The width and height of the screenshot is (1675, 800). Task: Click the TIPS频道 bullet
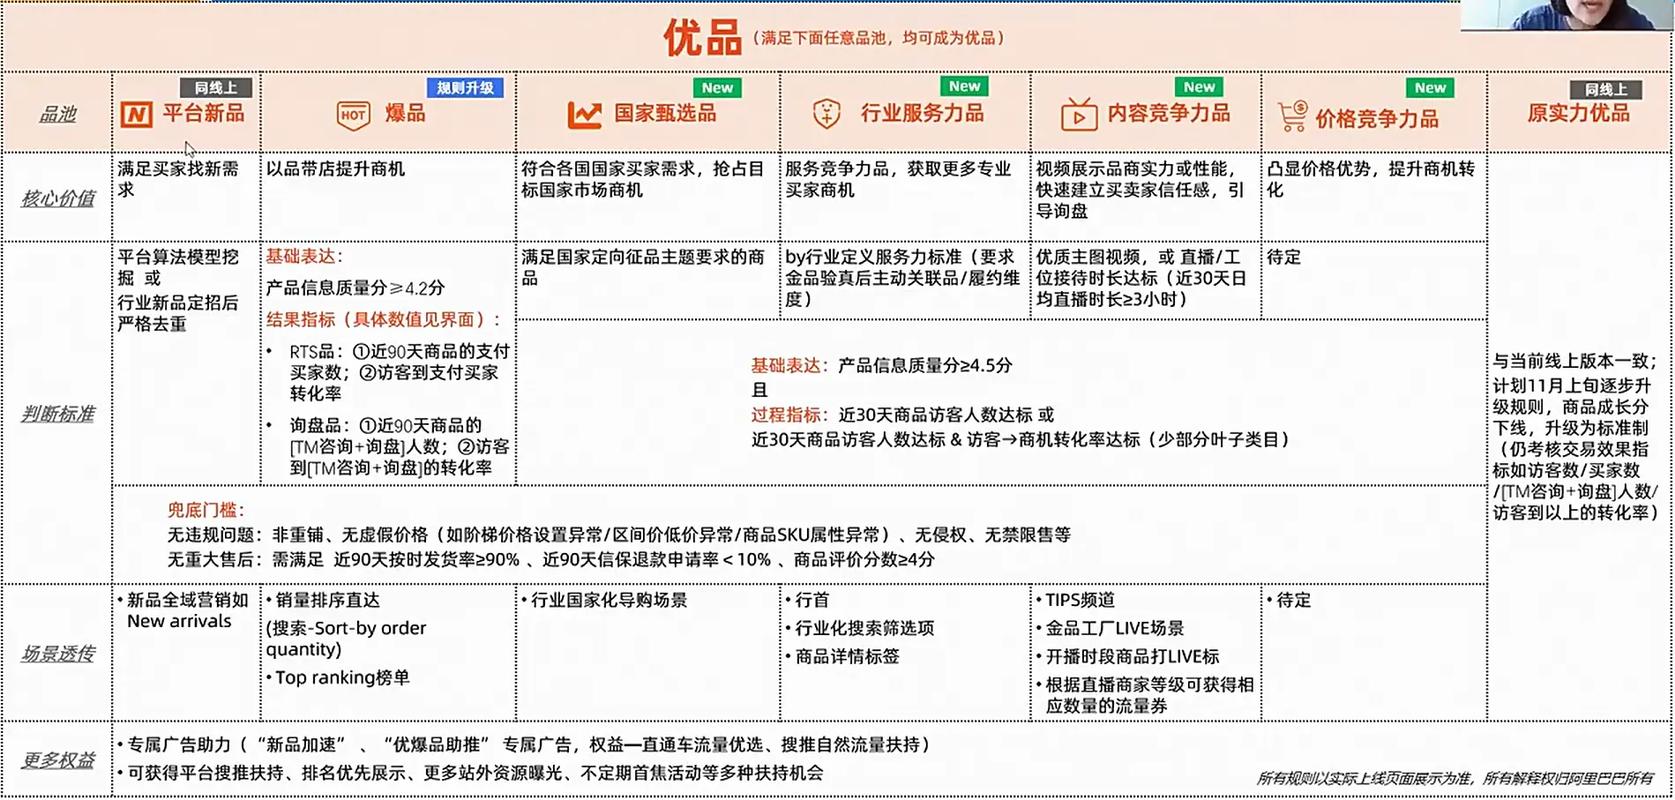[1075, 600]
